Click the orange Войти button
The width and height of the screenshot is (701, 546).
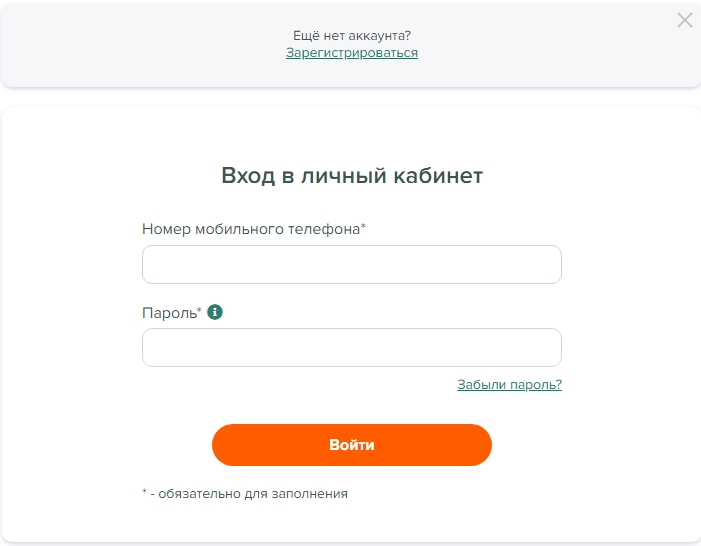[352, 445]
